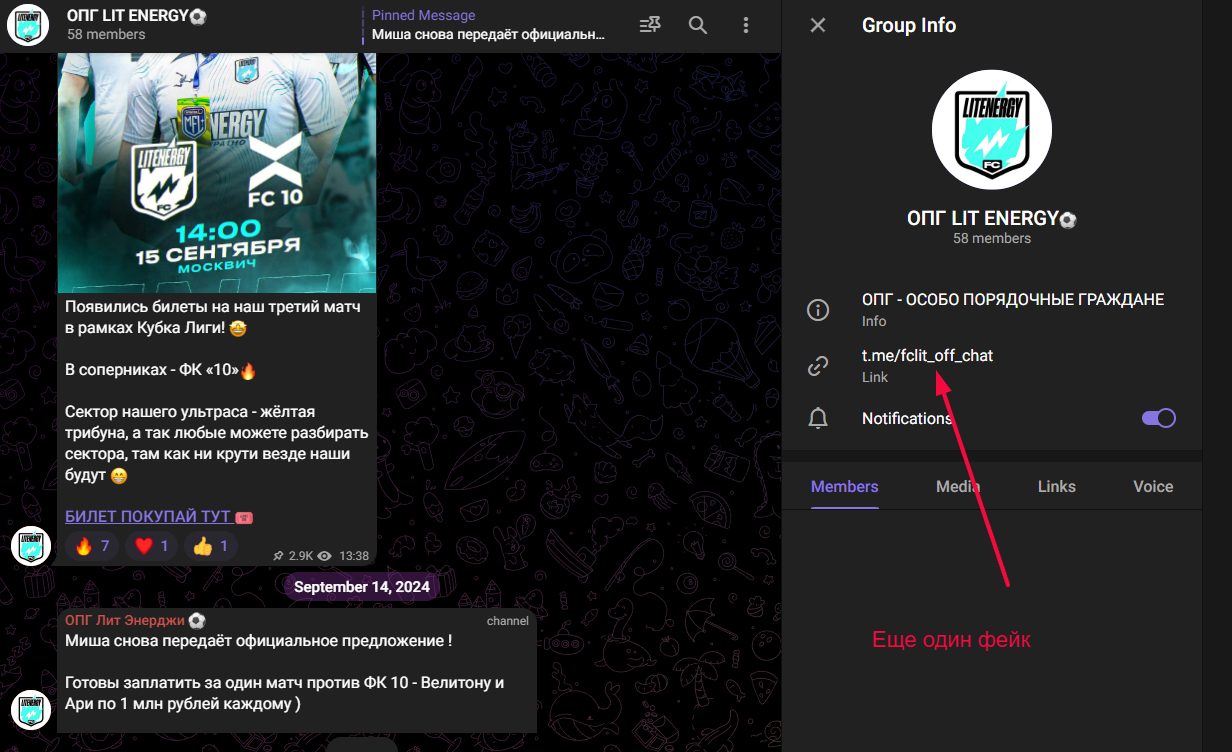Open the chat three-dot menu
The width and height of the screenshot is (1232, 752).
746,25
